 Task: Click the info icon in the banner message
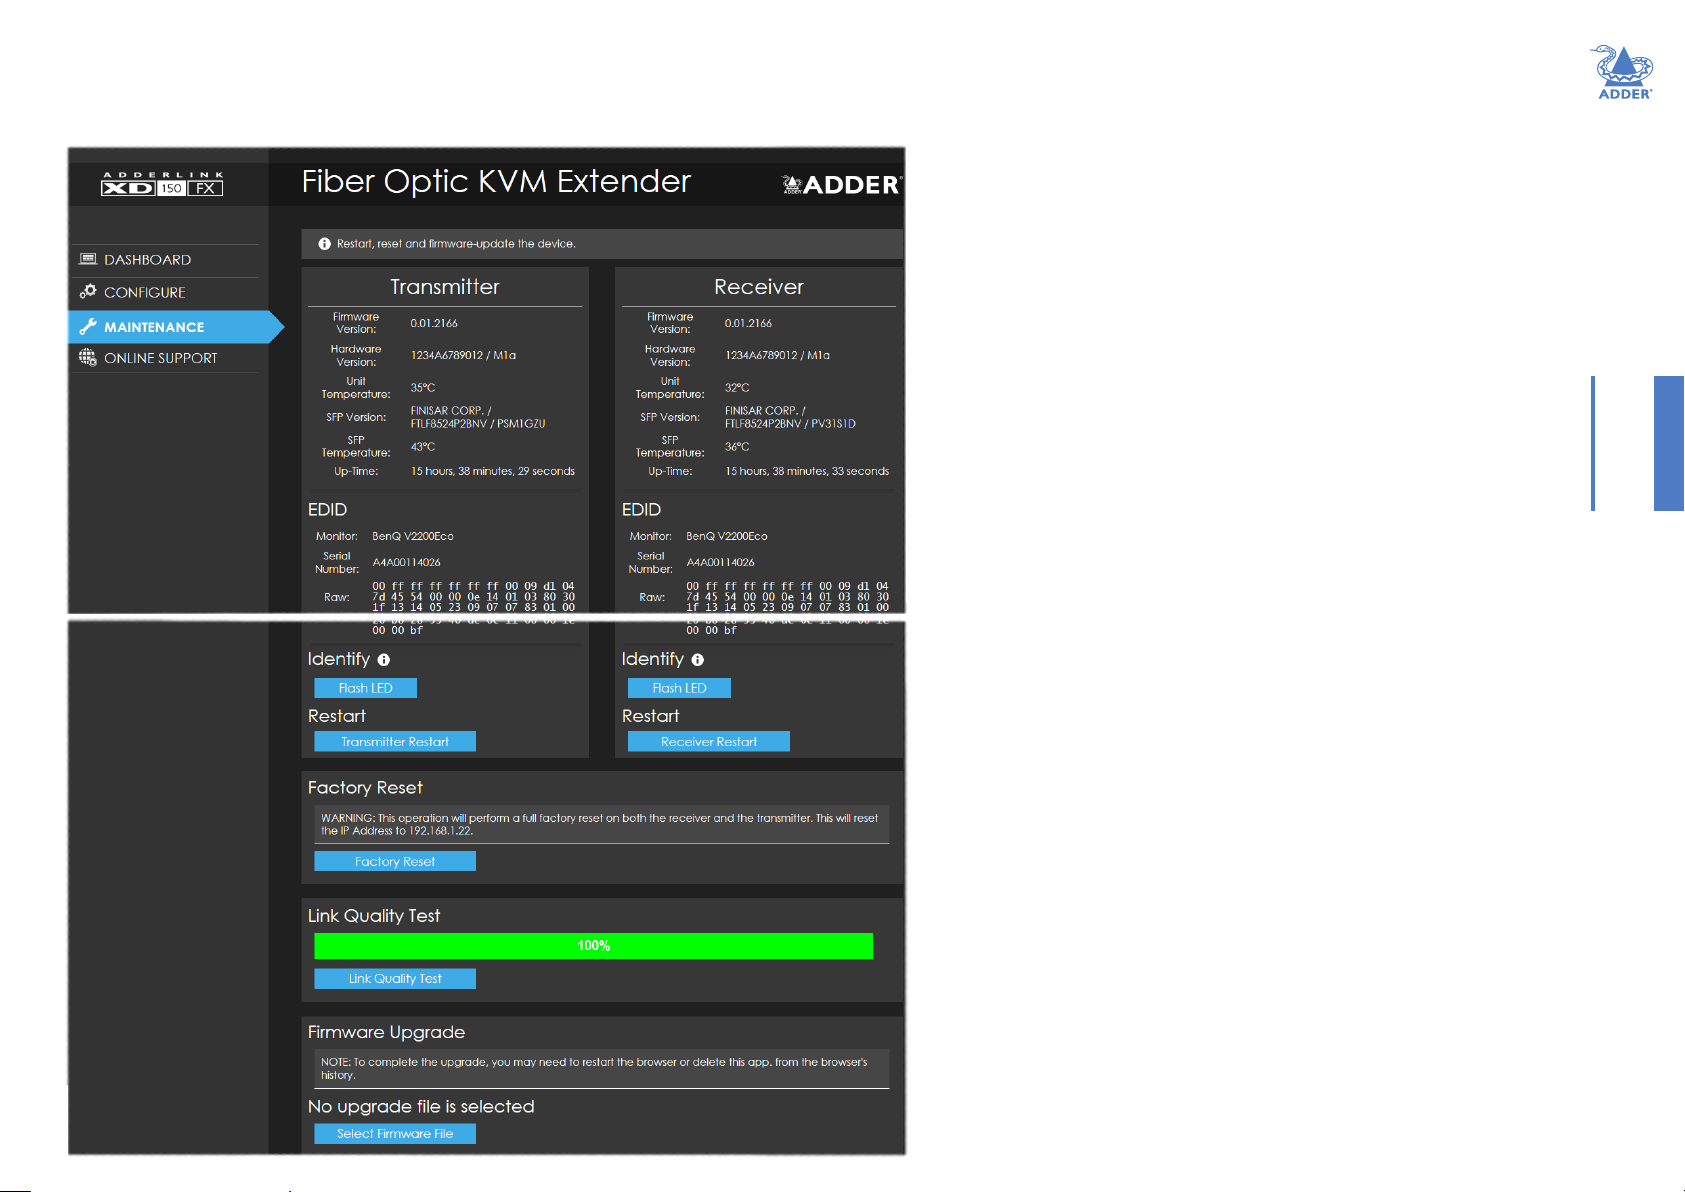click(324, 244)
